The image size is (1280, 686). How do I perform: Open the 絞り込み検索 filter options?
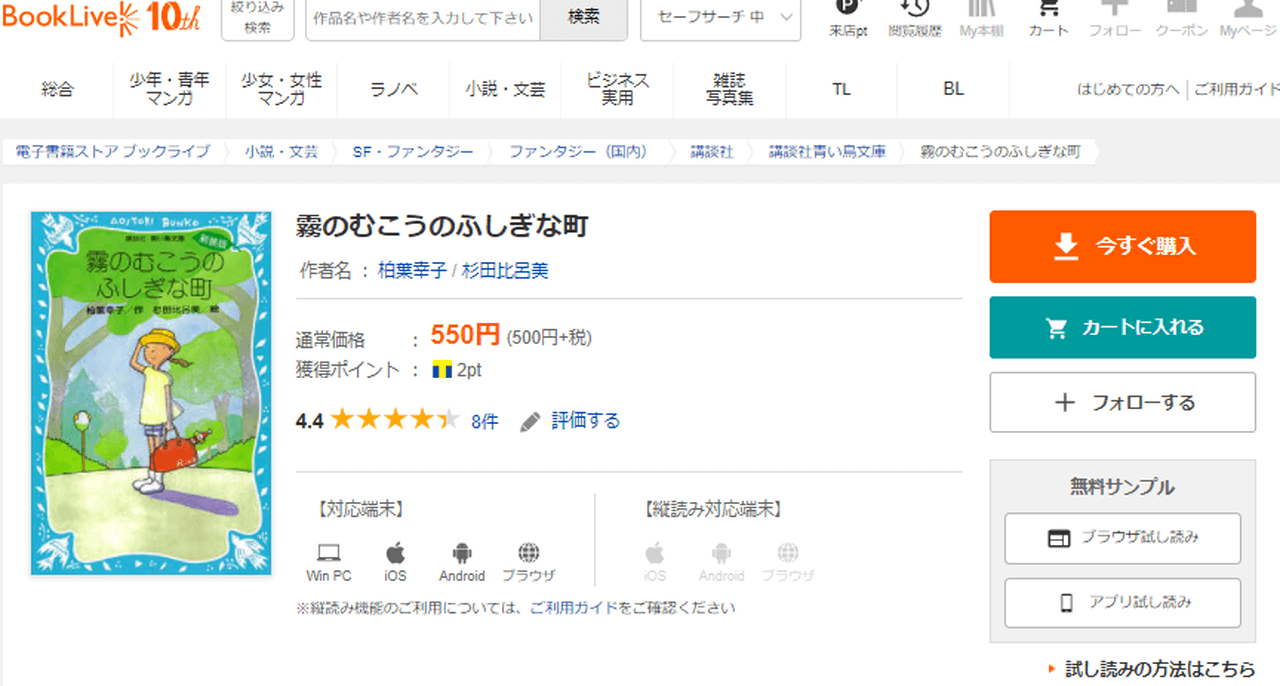[257, 17]
